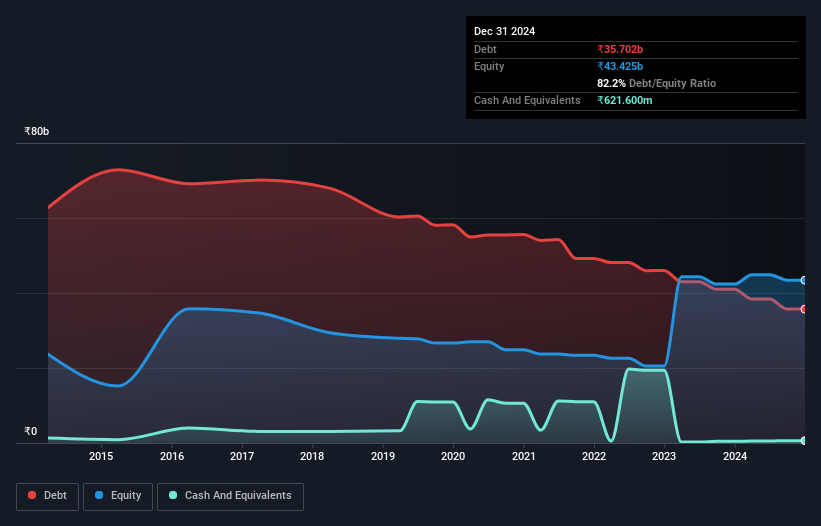
Task: Click the 2016 x-axis label
Action: pos(172,456)
